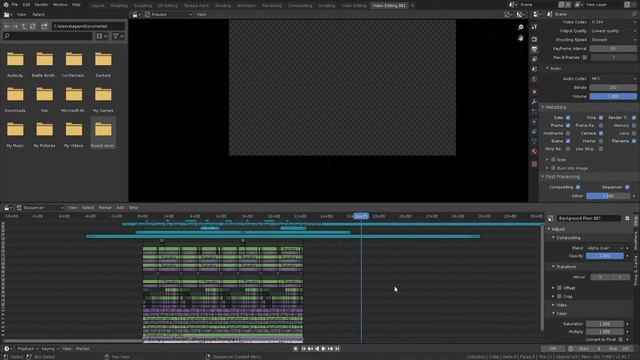Toggle the Frame metadata checkbox
The image size is (640, 360).
(568, 125)
